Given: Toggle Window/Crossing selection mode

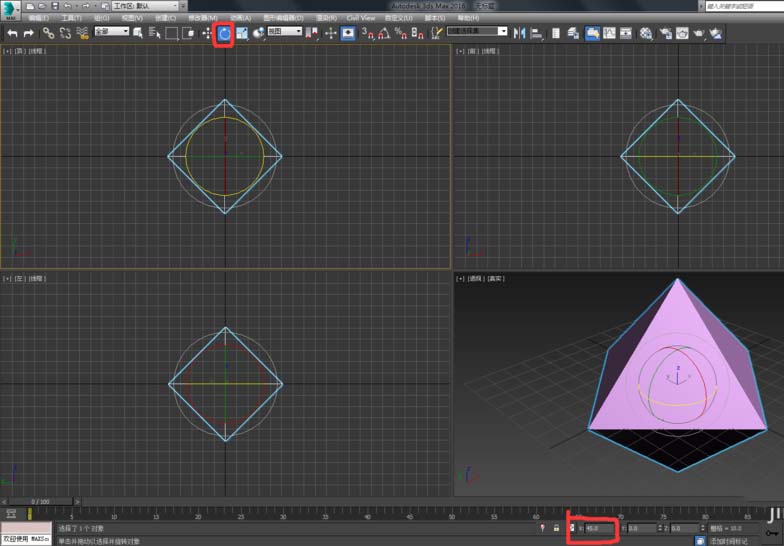Looking at the screenshot, I should pyautogui.click(x=188, y=34).
